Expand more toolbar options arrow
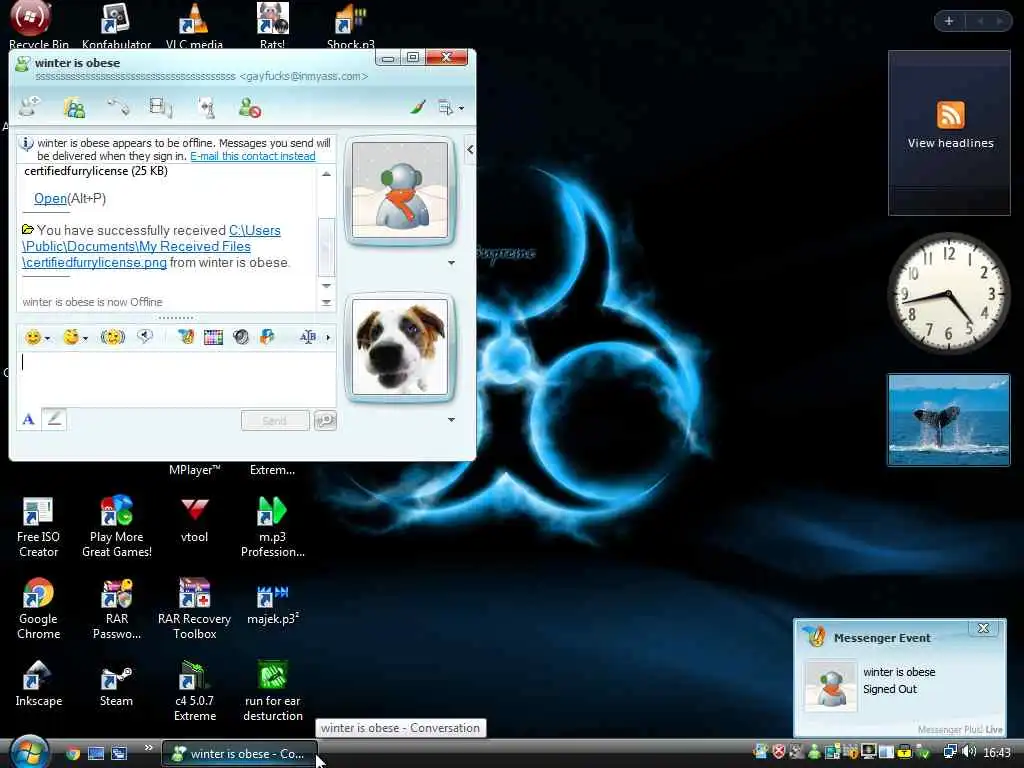This screenshot has height=768, width=1024. (328, 338)
